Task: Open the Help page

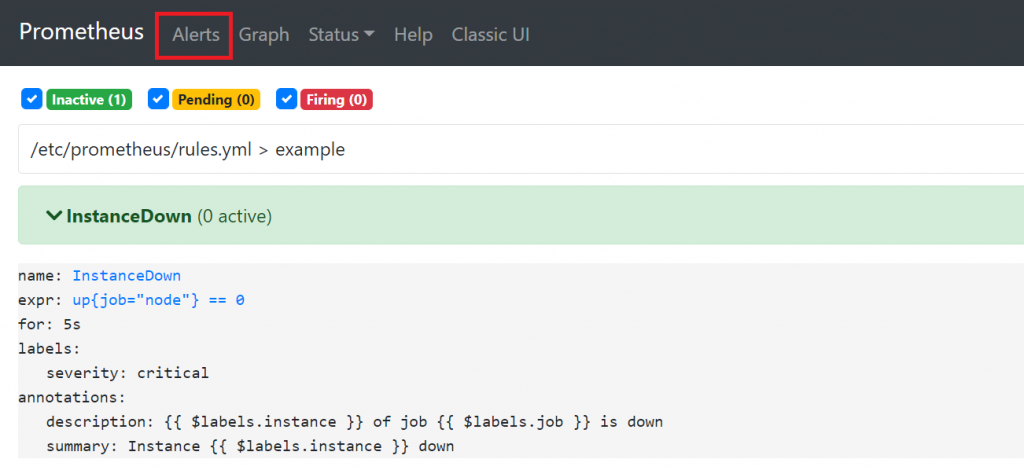Action: tap(413, 34)
